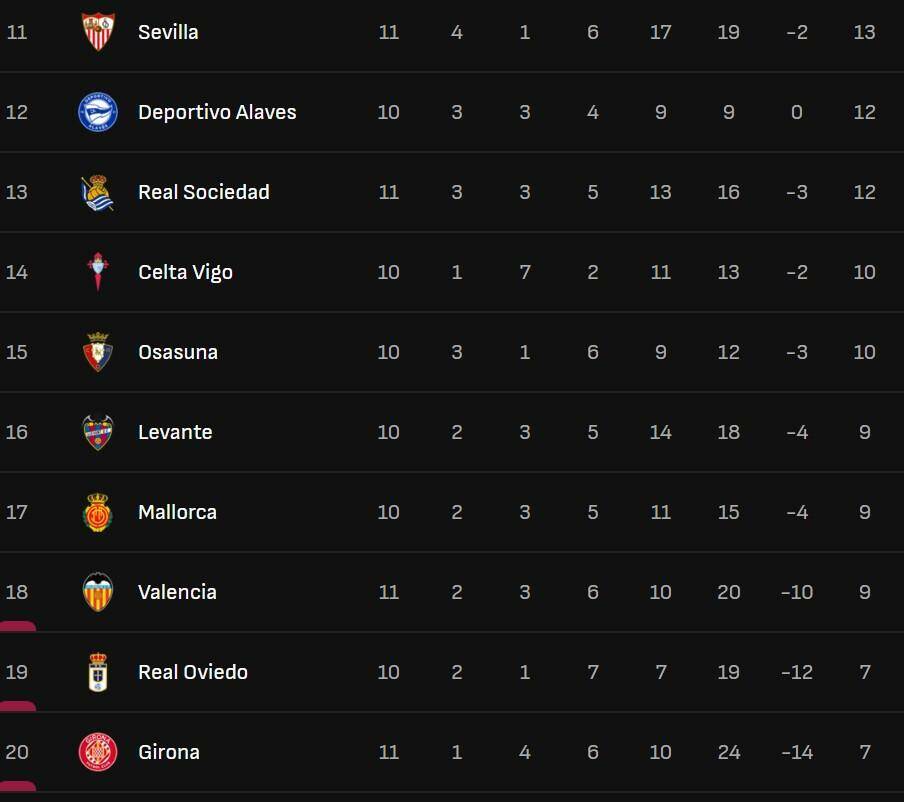Viewport: 904px width, 802px height.
Task: Open the Real Sociedad name link
Action: coord(204,192)
